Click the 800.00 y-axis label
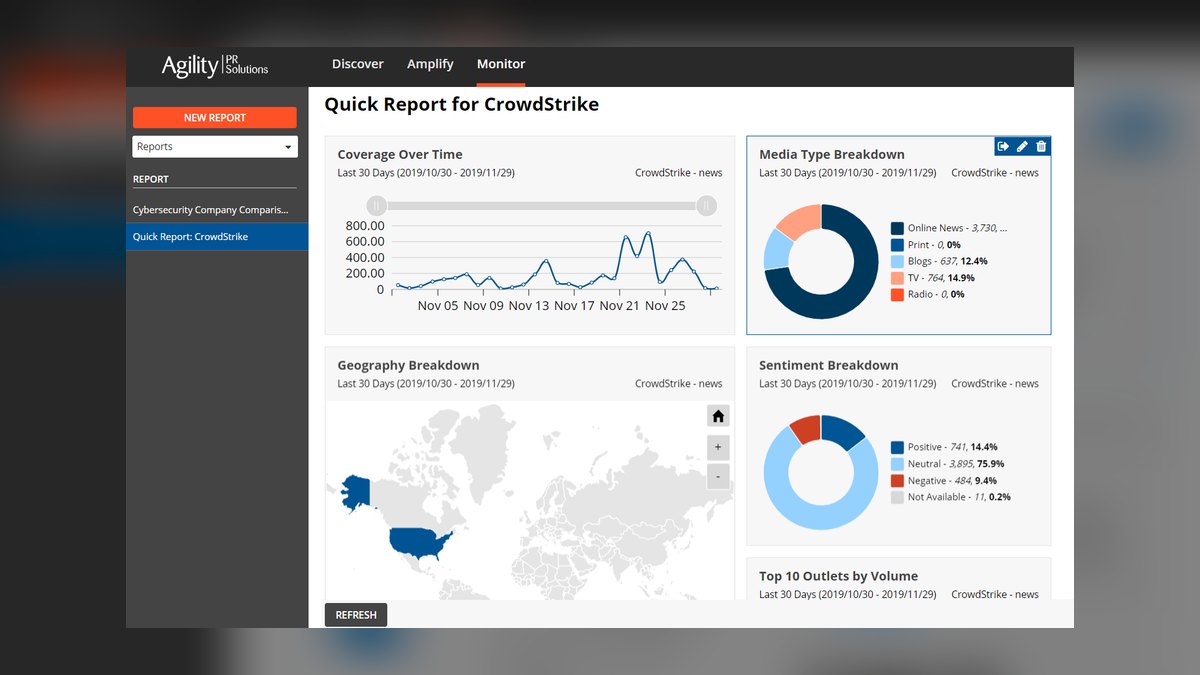The height and width of the screenshot is (675, 1200). (x=365, y=225)
